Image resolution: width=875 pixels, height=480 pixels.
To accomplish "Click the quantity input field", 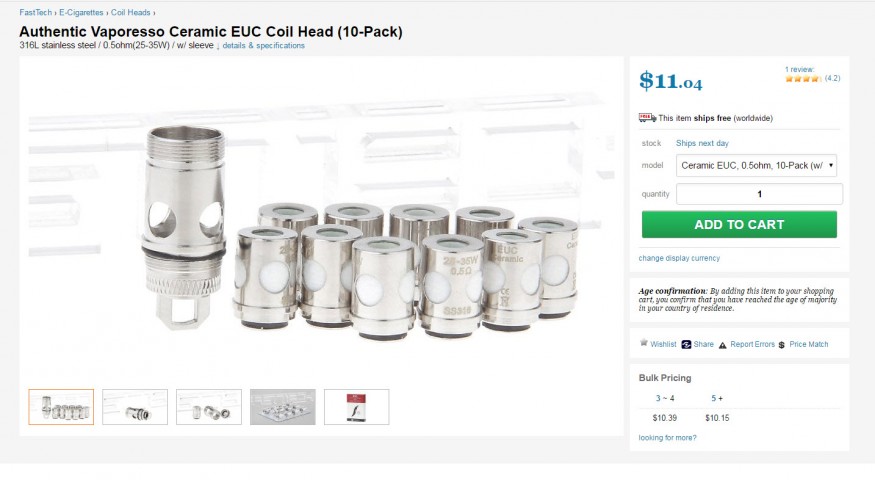I will pyautogui.click(x=759, y=194).
